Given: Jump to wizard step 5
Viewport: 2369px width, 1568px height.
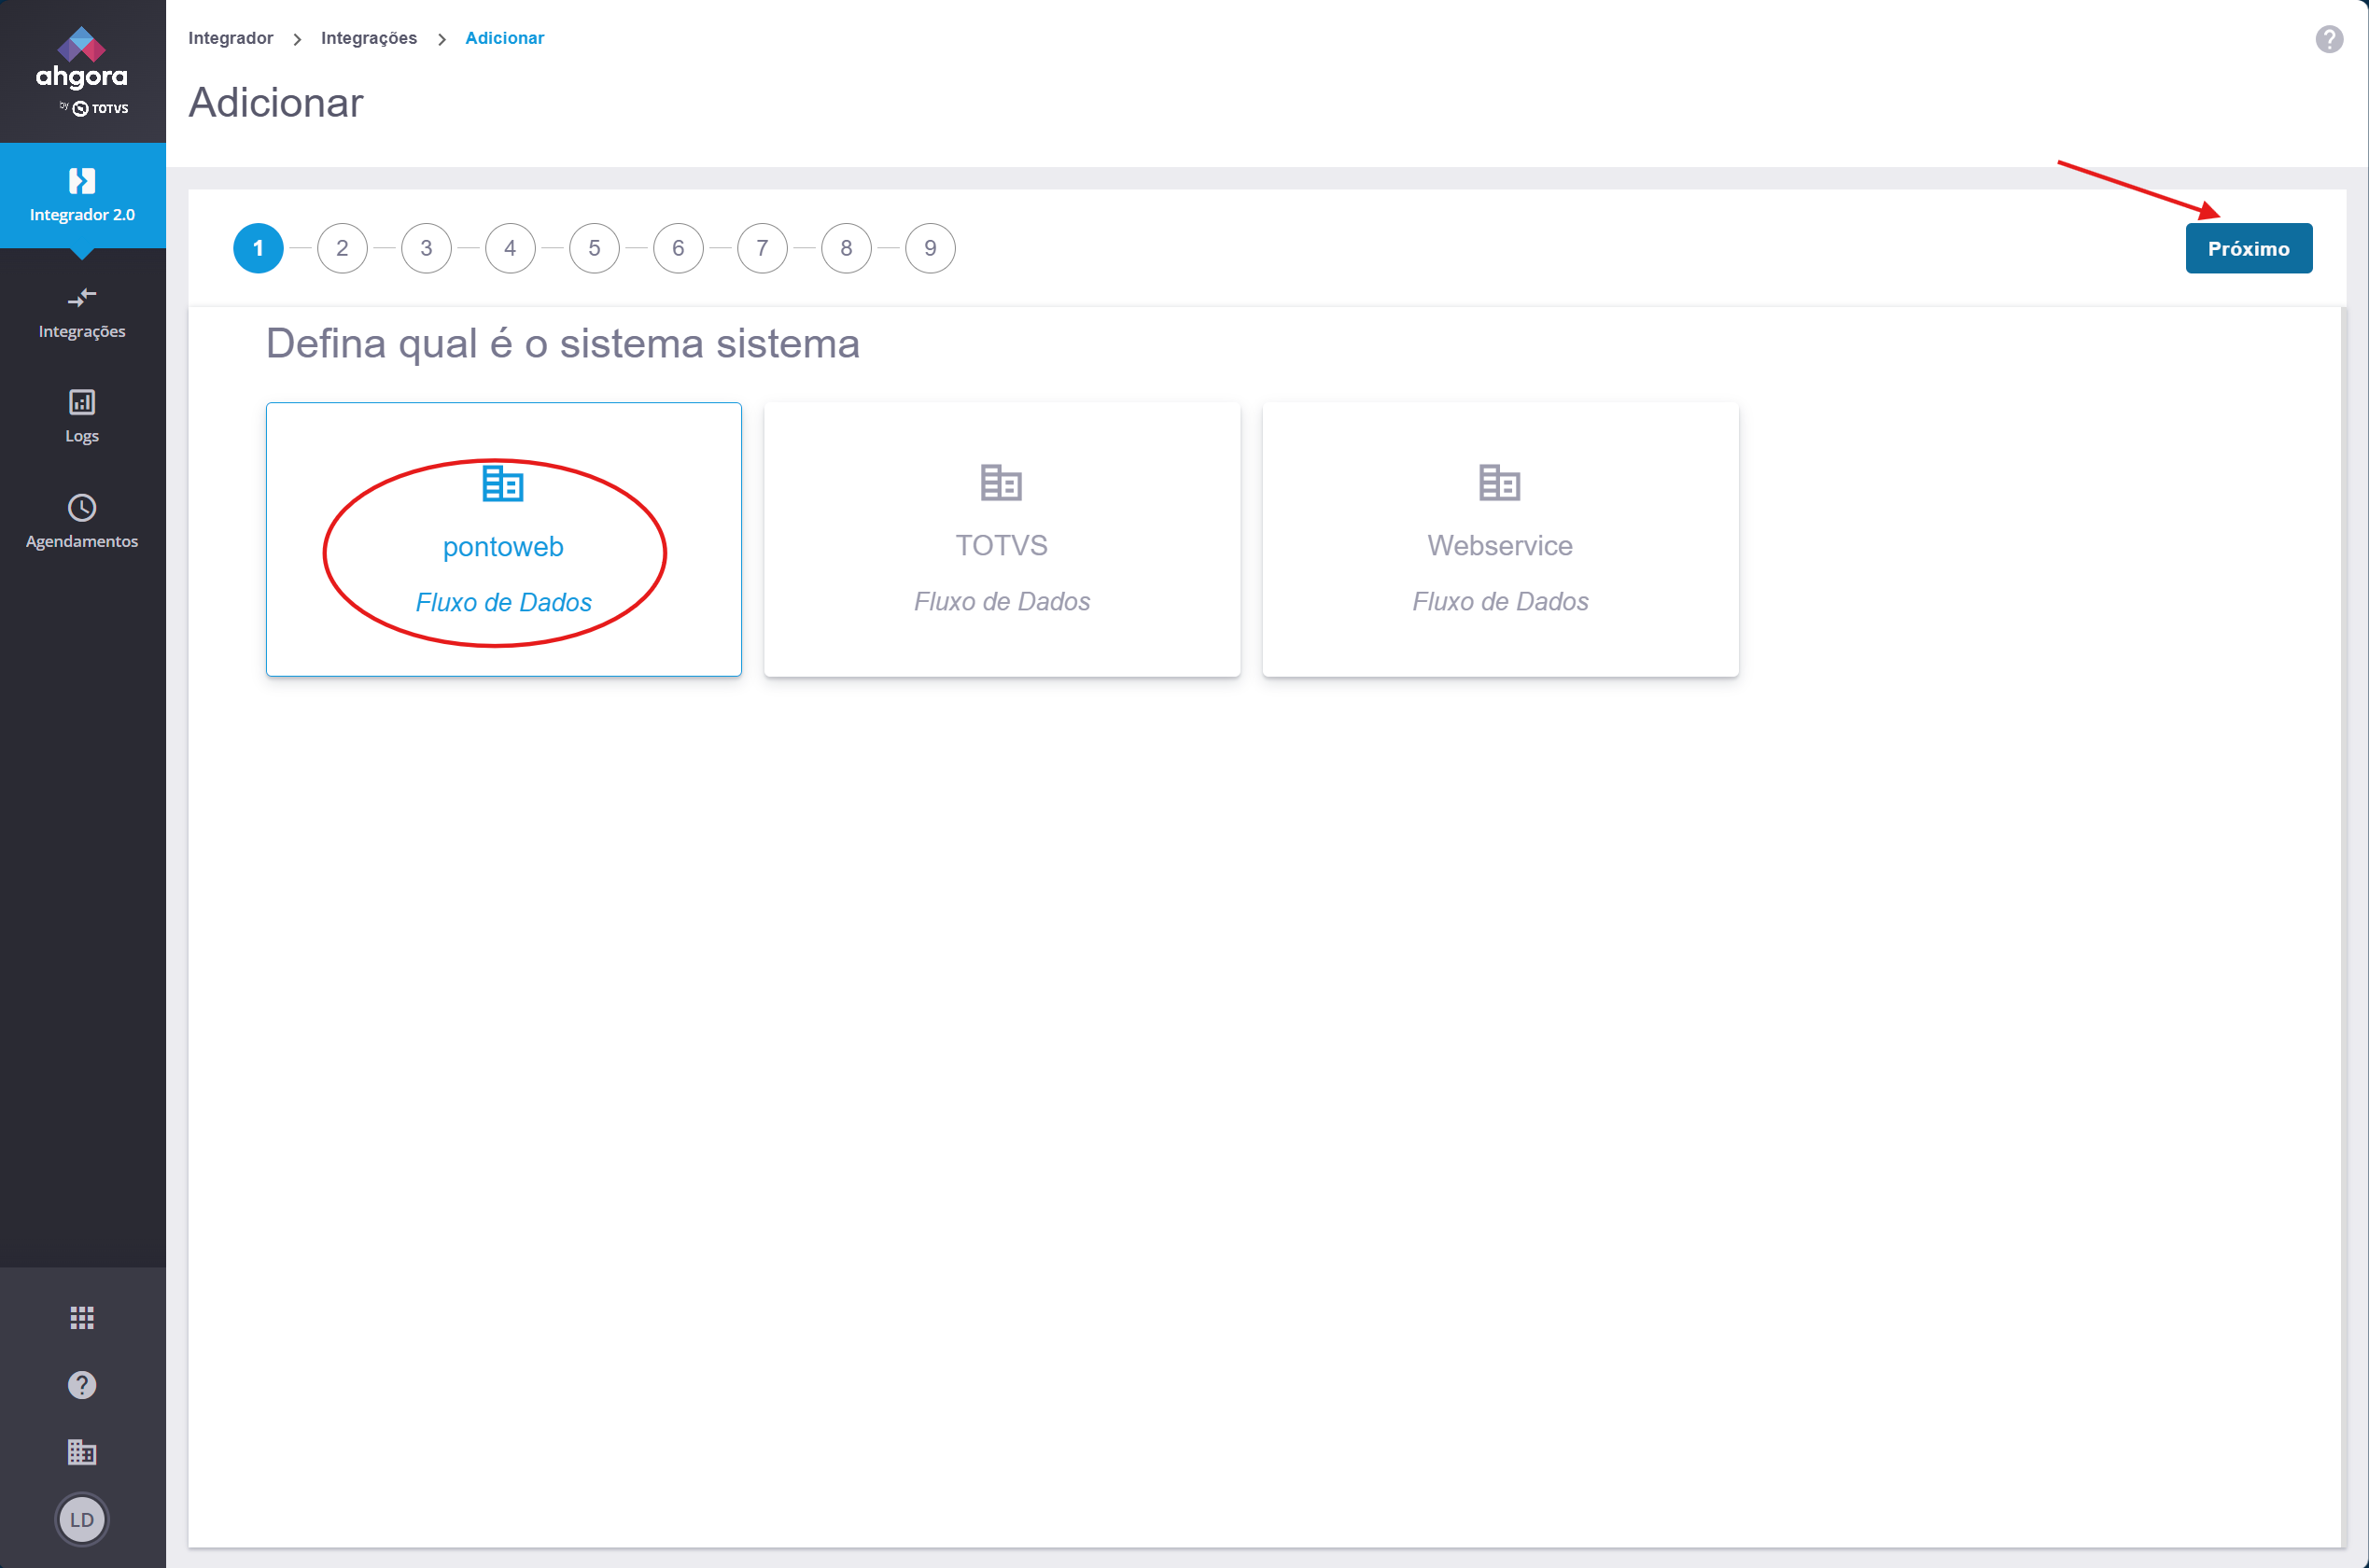Looking at the screenshot, I should (594, 248).
